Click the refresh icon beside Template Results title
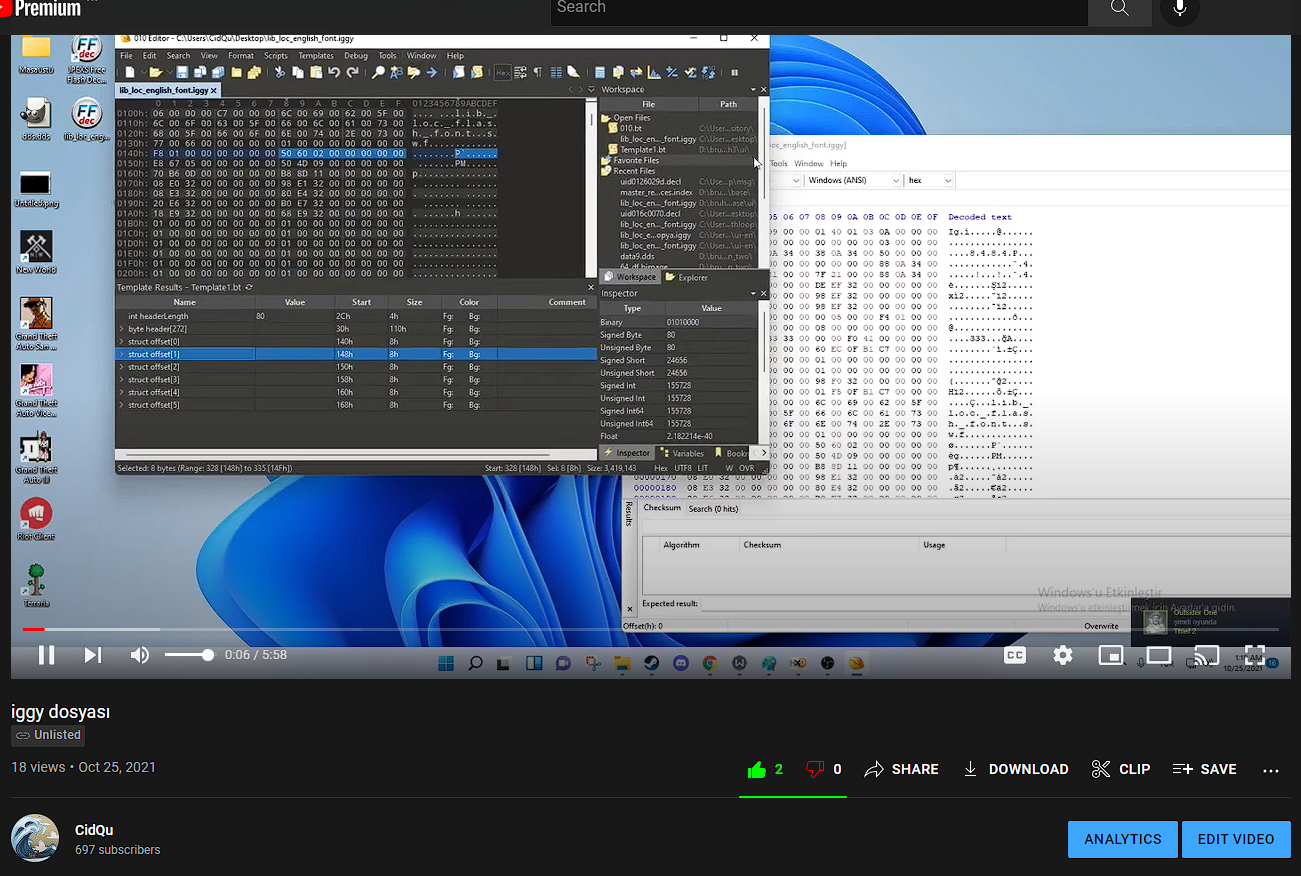Image resolution: width=1301 pixels, height=876 pixels. pos(249,287)
